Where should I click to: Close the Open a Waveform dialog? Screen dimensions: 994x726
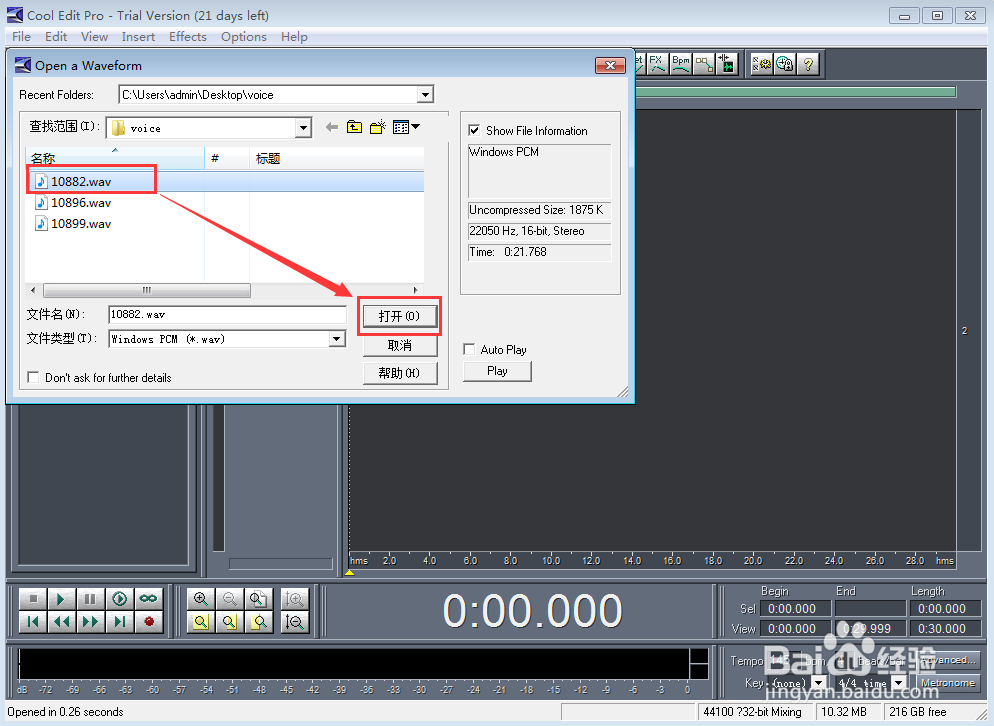point(610,65)
